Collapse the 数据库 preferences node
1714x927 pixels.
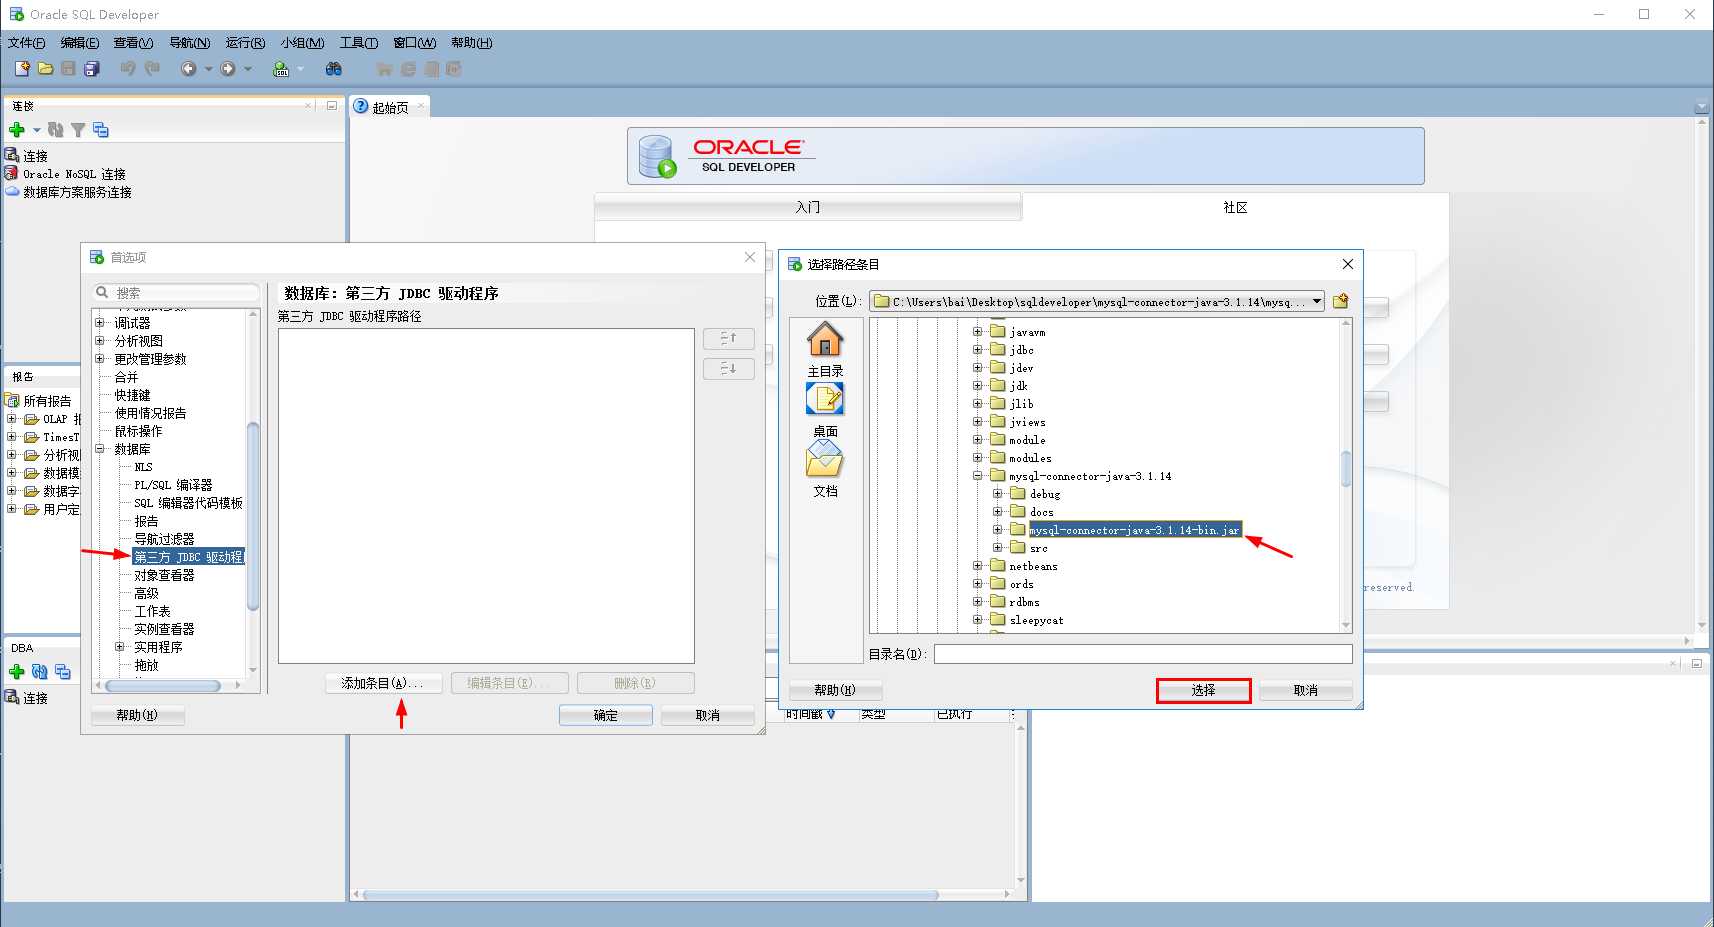pyautogui.click(x=99, y=448)
